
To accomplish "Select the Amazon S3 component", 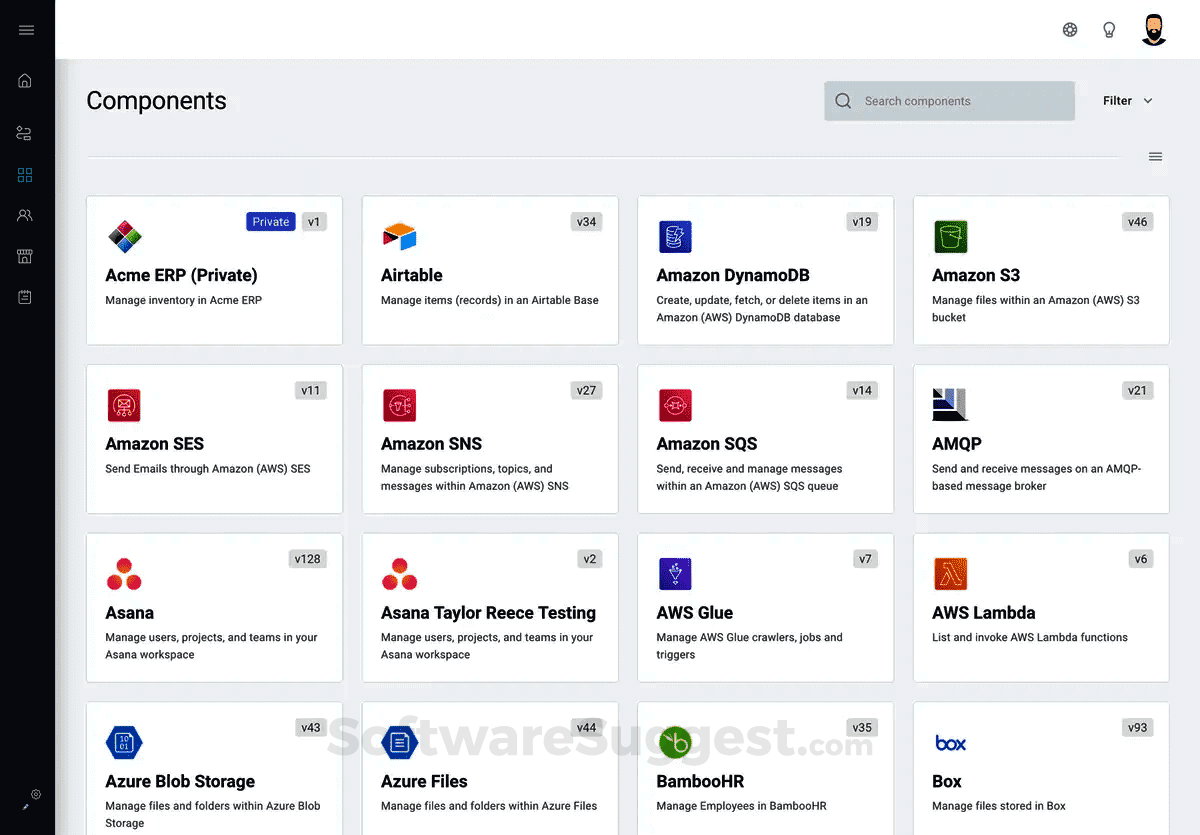I will coord(1040,270).
